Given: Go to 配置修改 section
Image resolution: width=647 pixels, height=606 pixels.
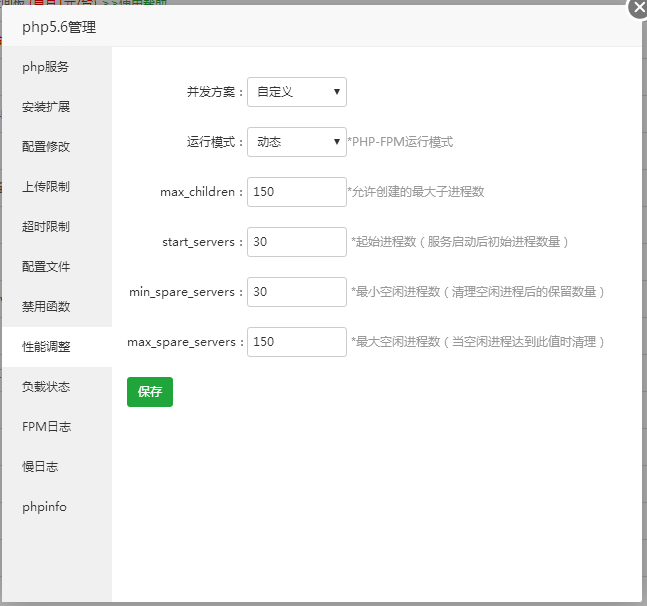Looking at the screenshot, I should (57, 147).
